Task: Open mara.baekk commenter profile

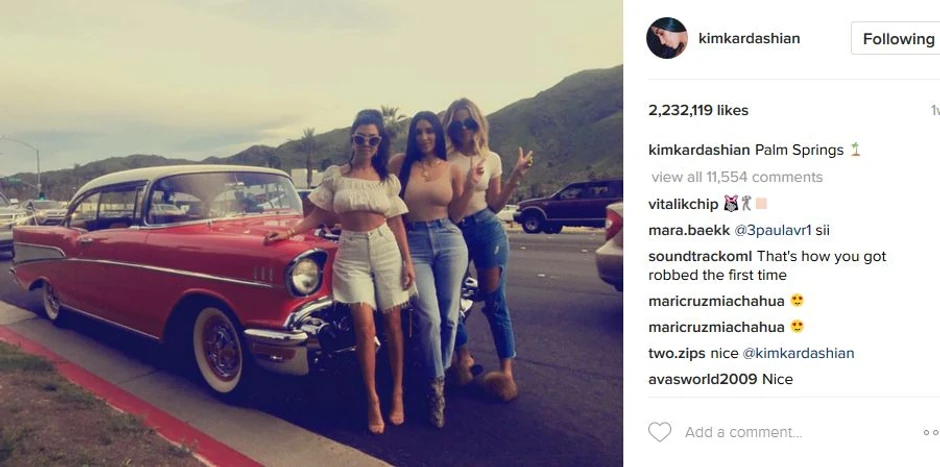Action: click(689, 231)
